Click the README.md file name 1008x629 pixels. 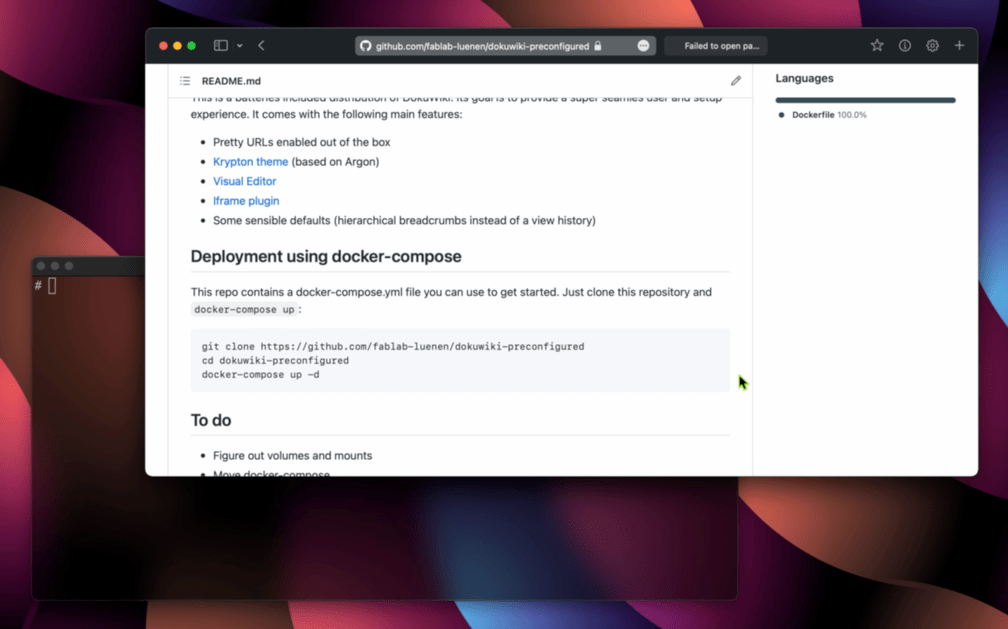click(231, 81)
